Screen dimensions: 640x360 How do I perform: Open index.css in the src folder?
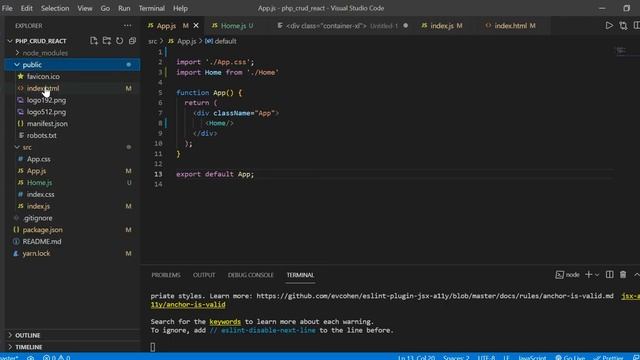coord(40,195)
